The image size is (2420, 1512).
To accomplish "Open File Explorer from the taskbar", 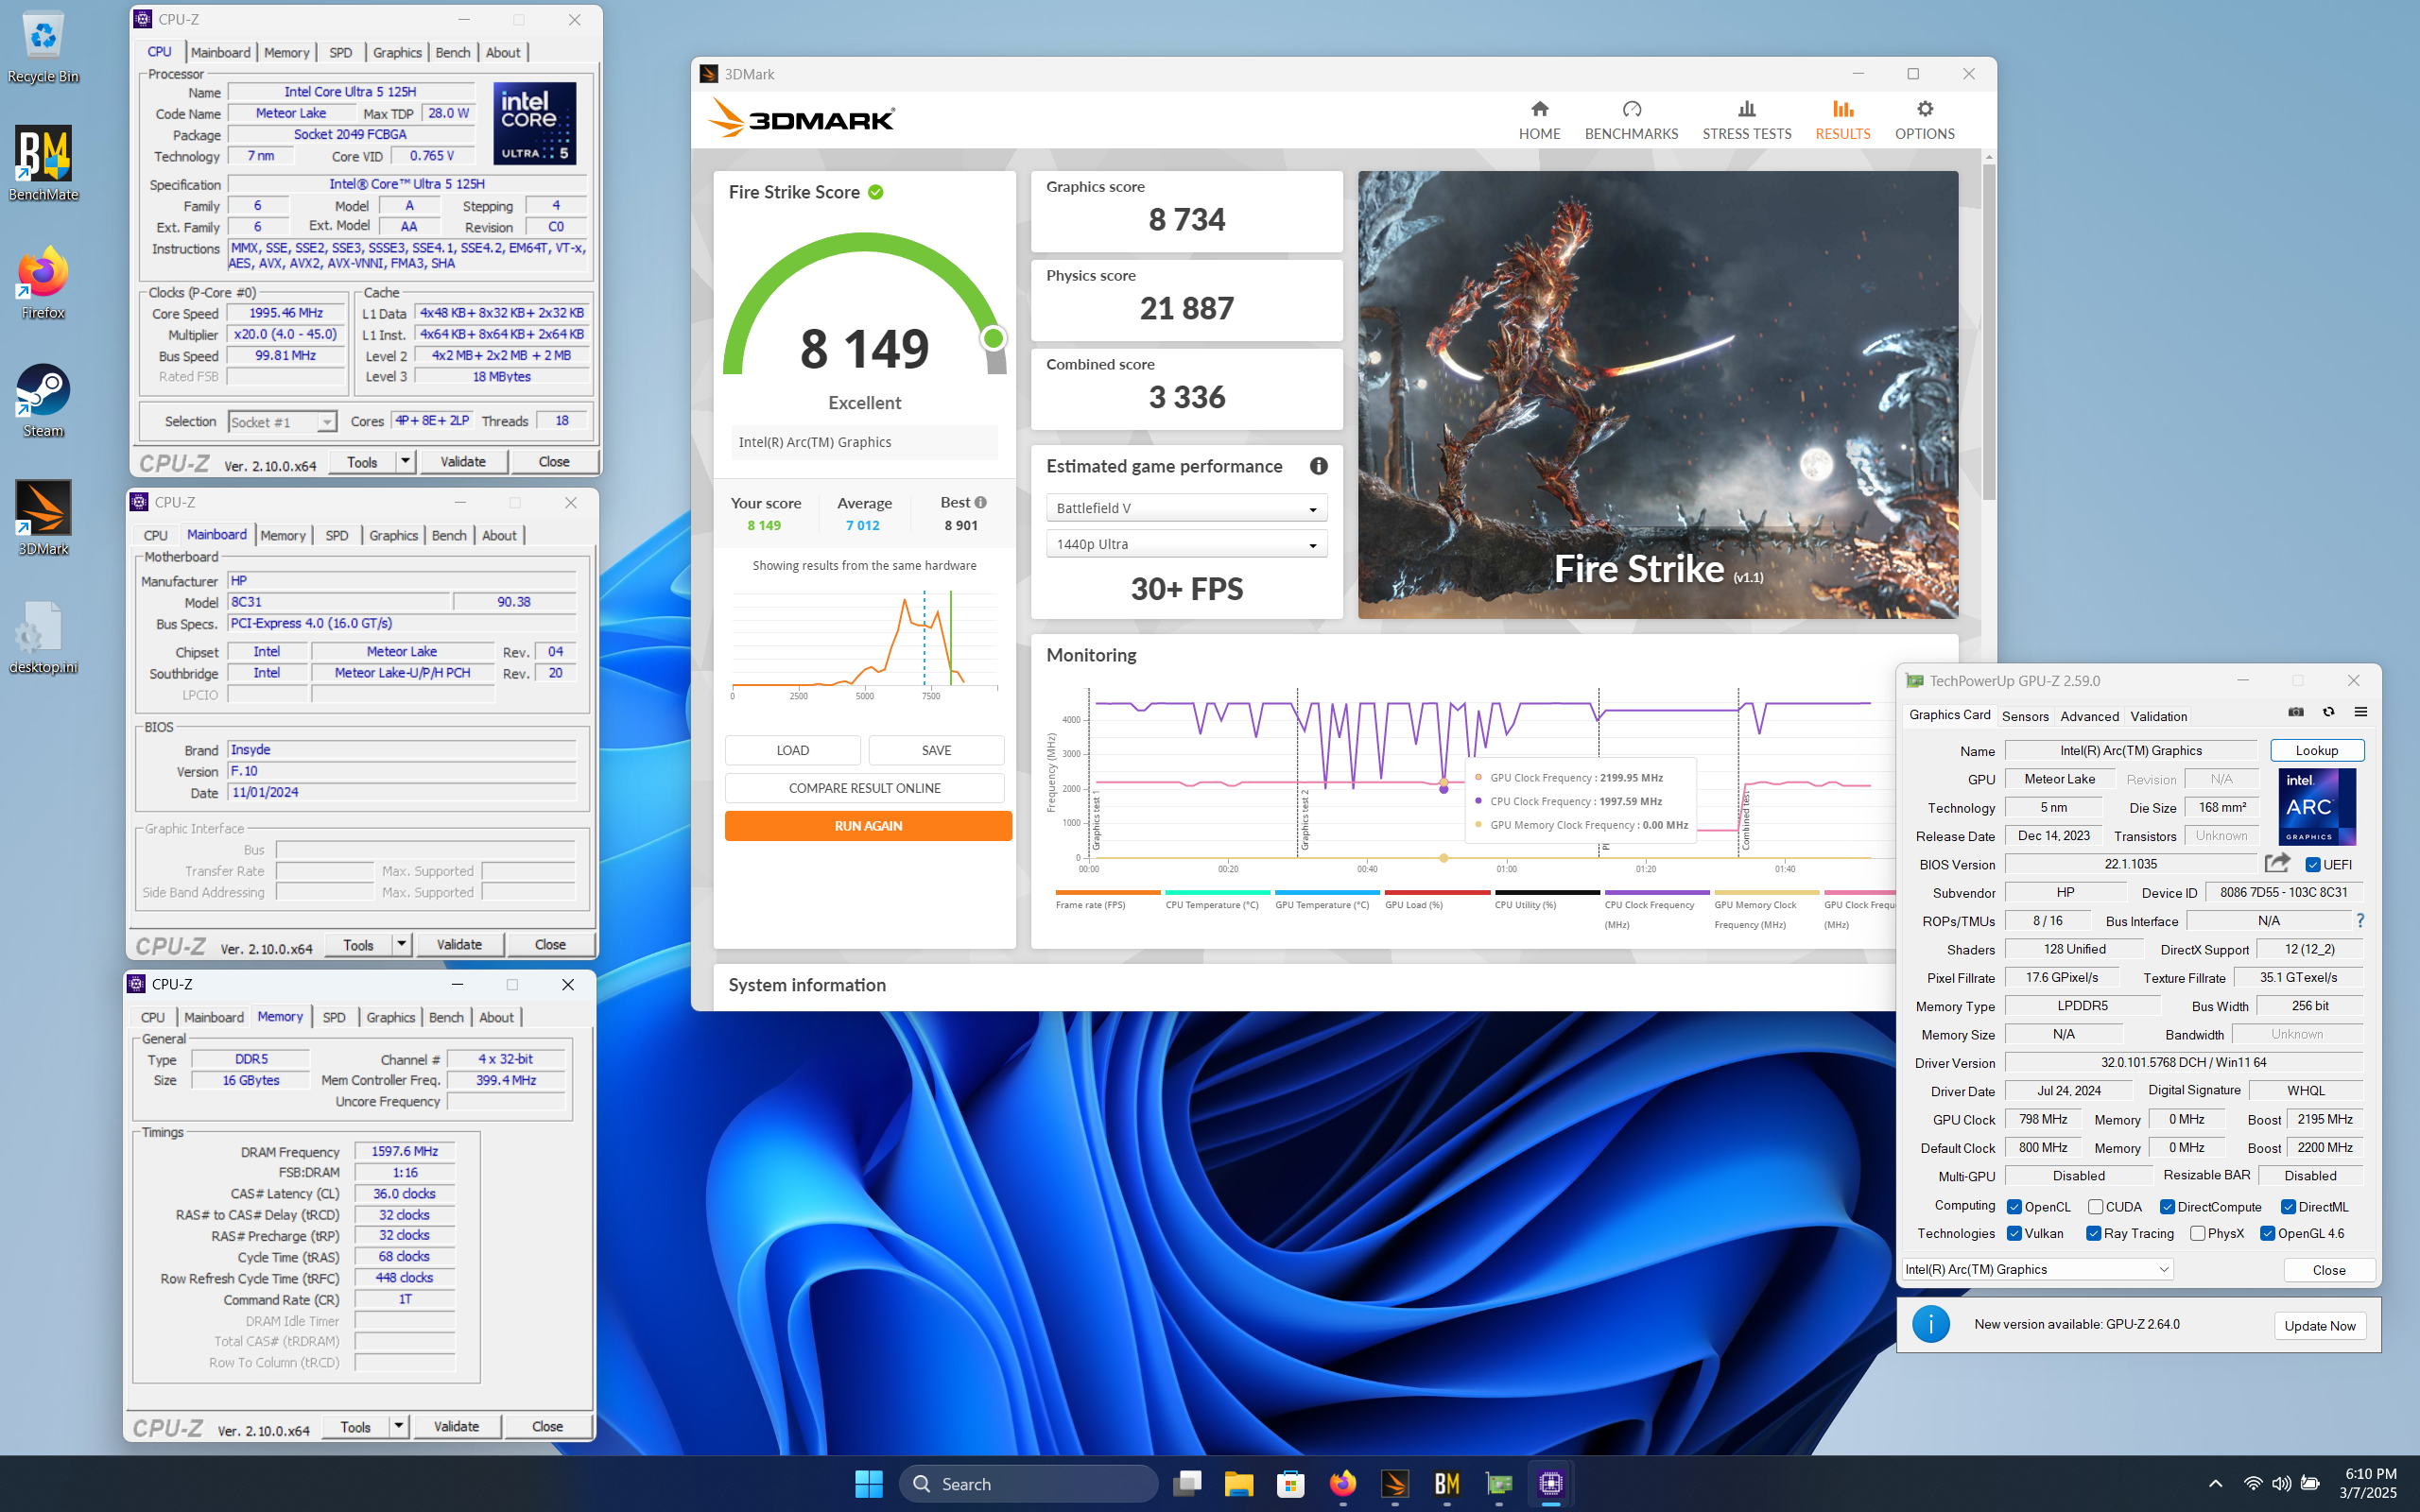I will pos(1238,1484).
